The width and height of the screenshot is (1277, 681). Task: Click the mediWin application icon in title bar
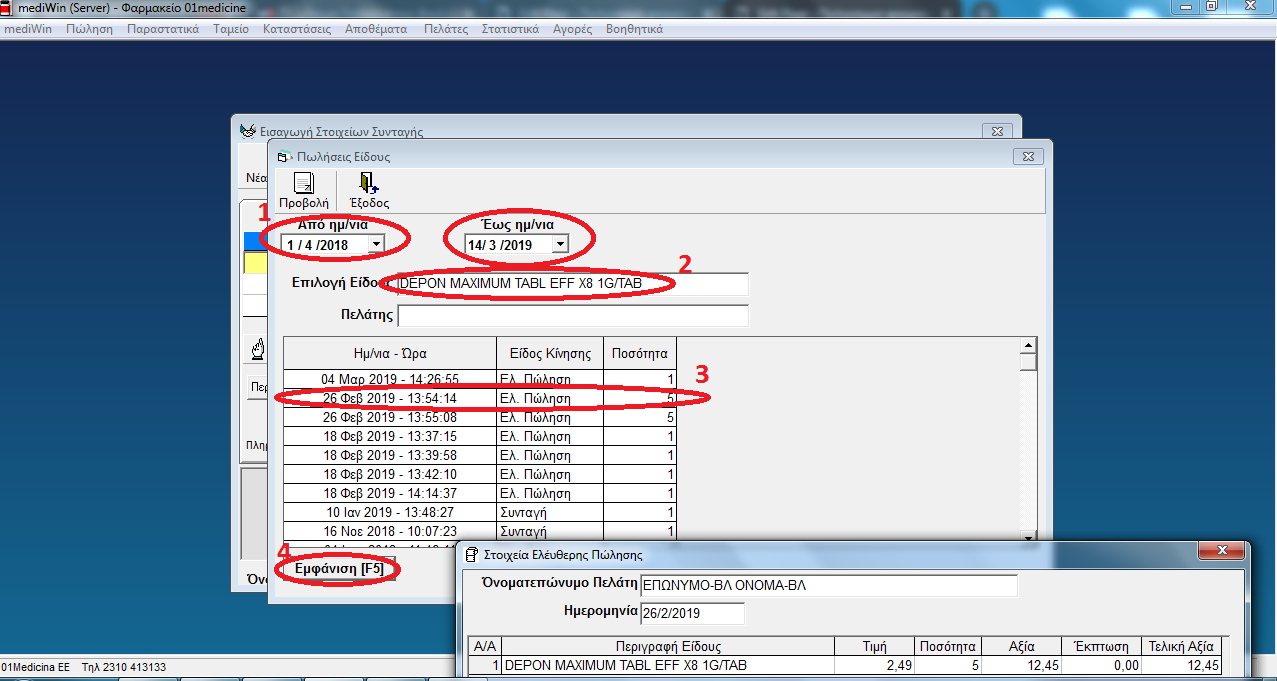tap(8, 7)
